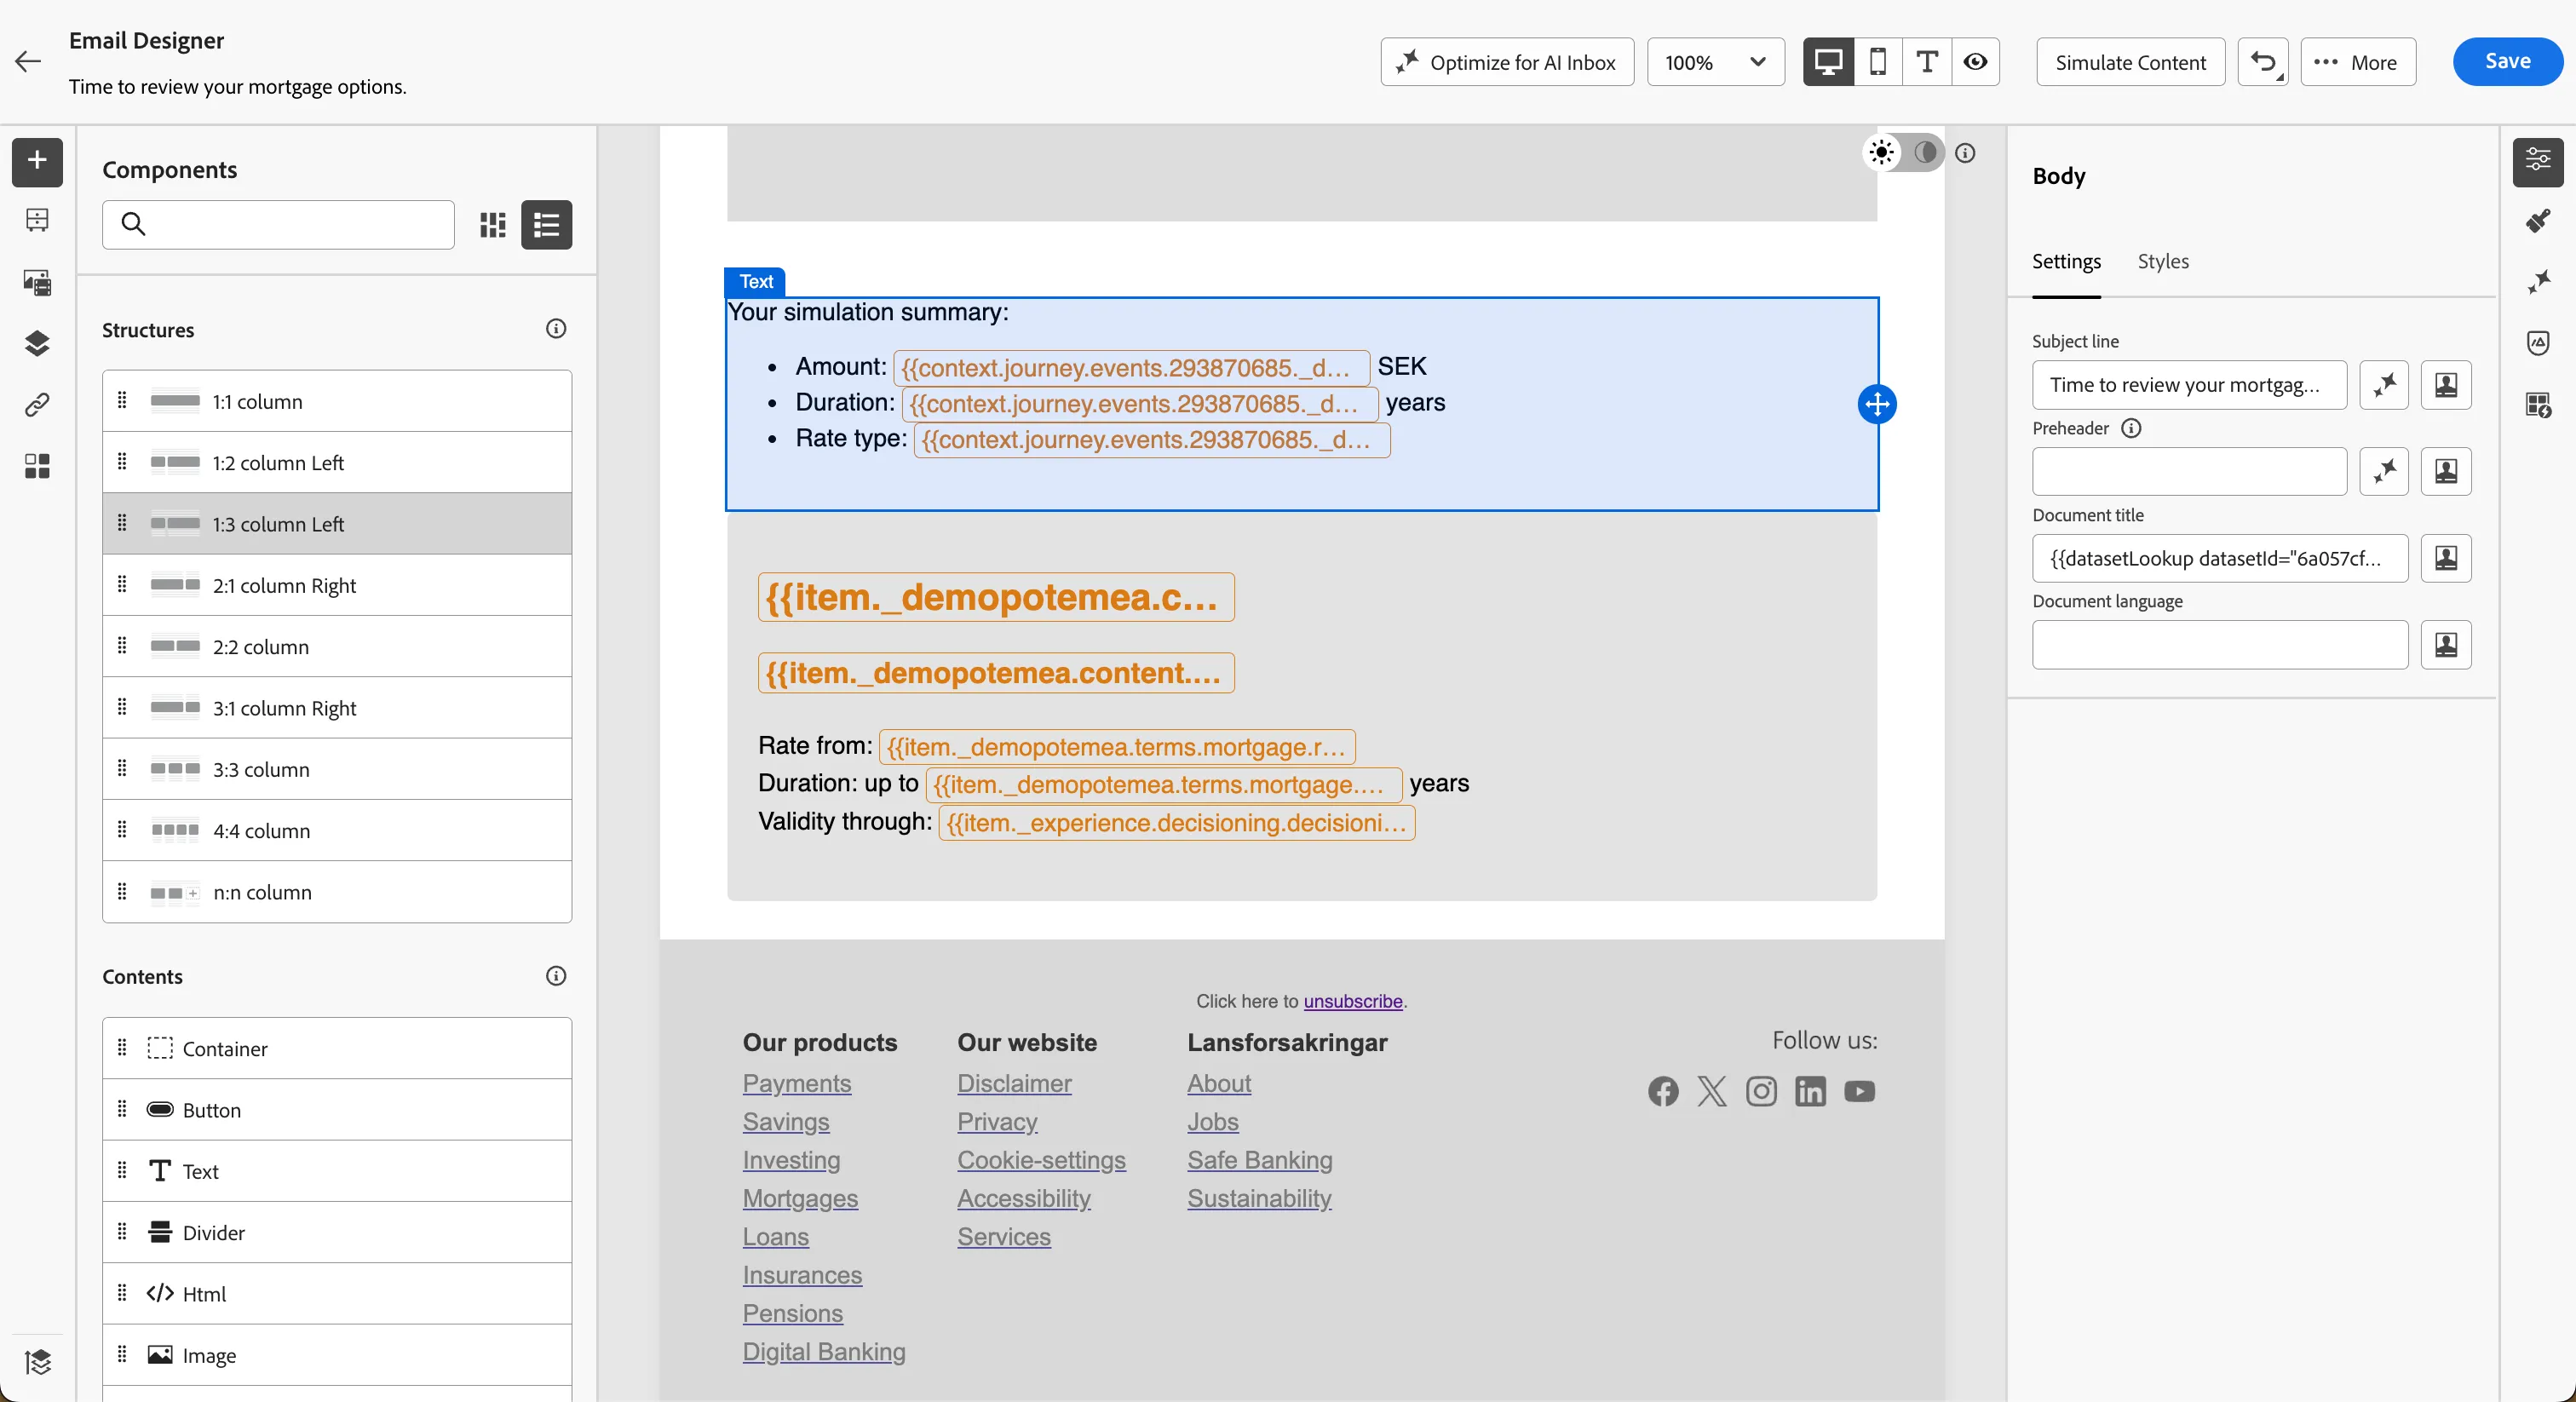Show Structures info icon
The height and width of the screenshot is (1402, 2576).
pyautogui.click(x=556, y=329)
